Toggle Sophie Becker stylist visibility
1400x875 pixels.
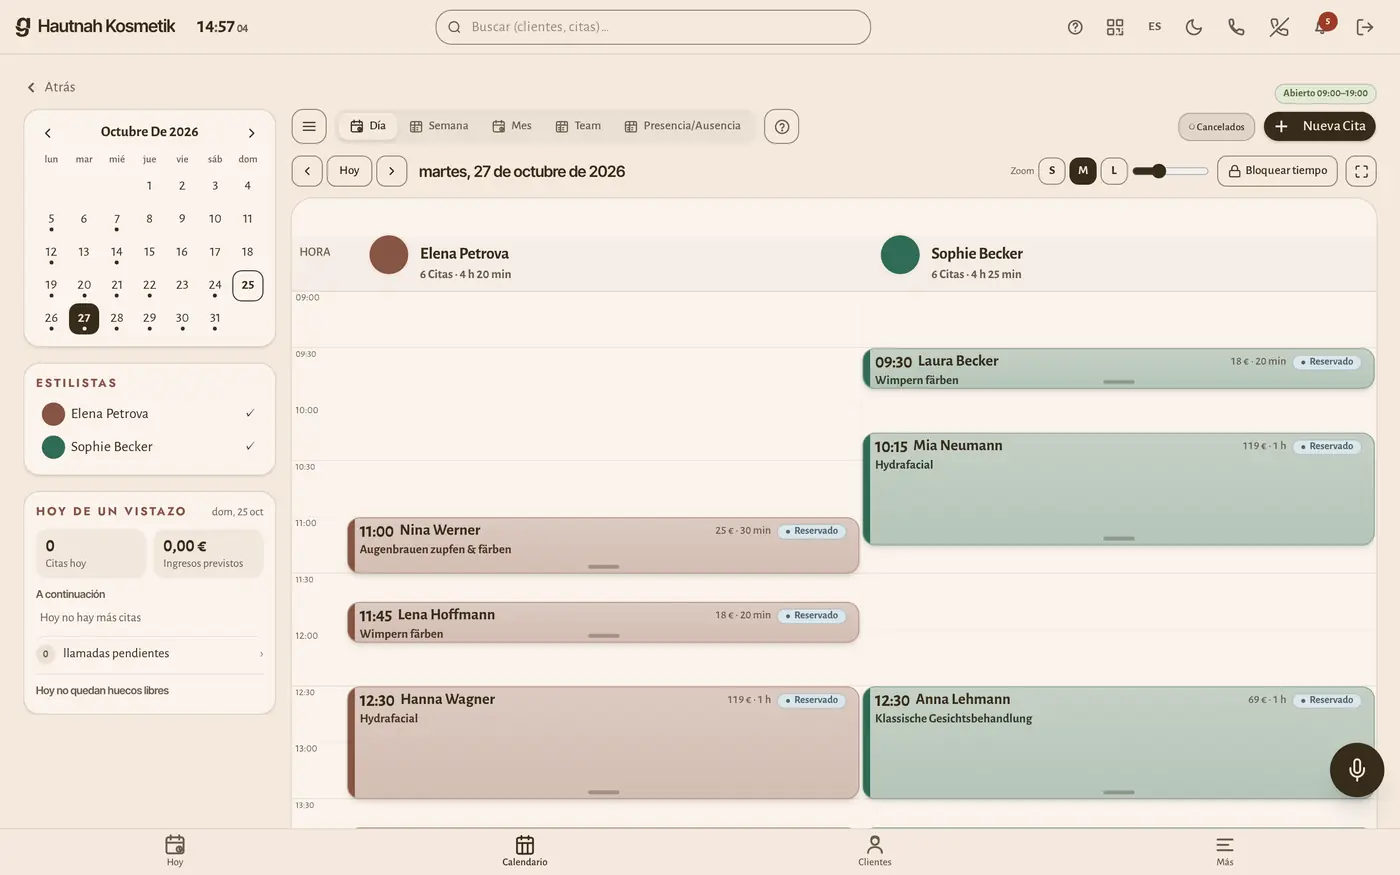tap(149, 446)
